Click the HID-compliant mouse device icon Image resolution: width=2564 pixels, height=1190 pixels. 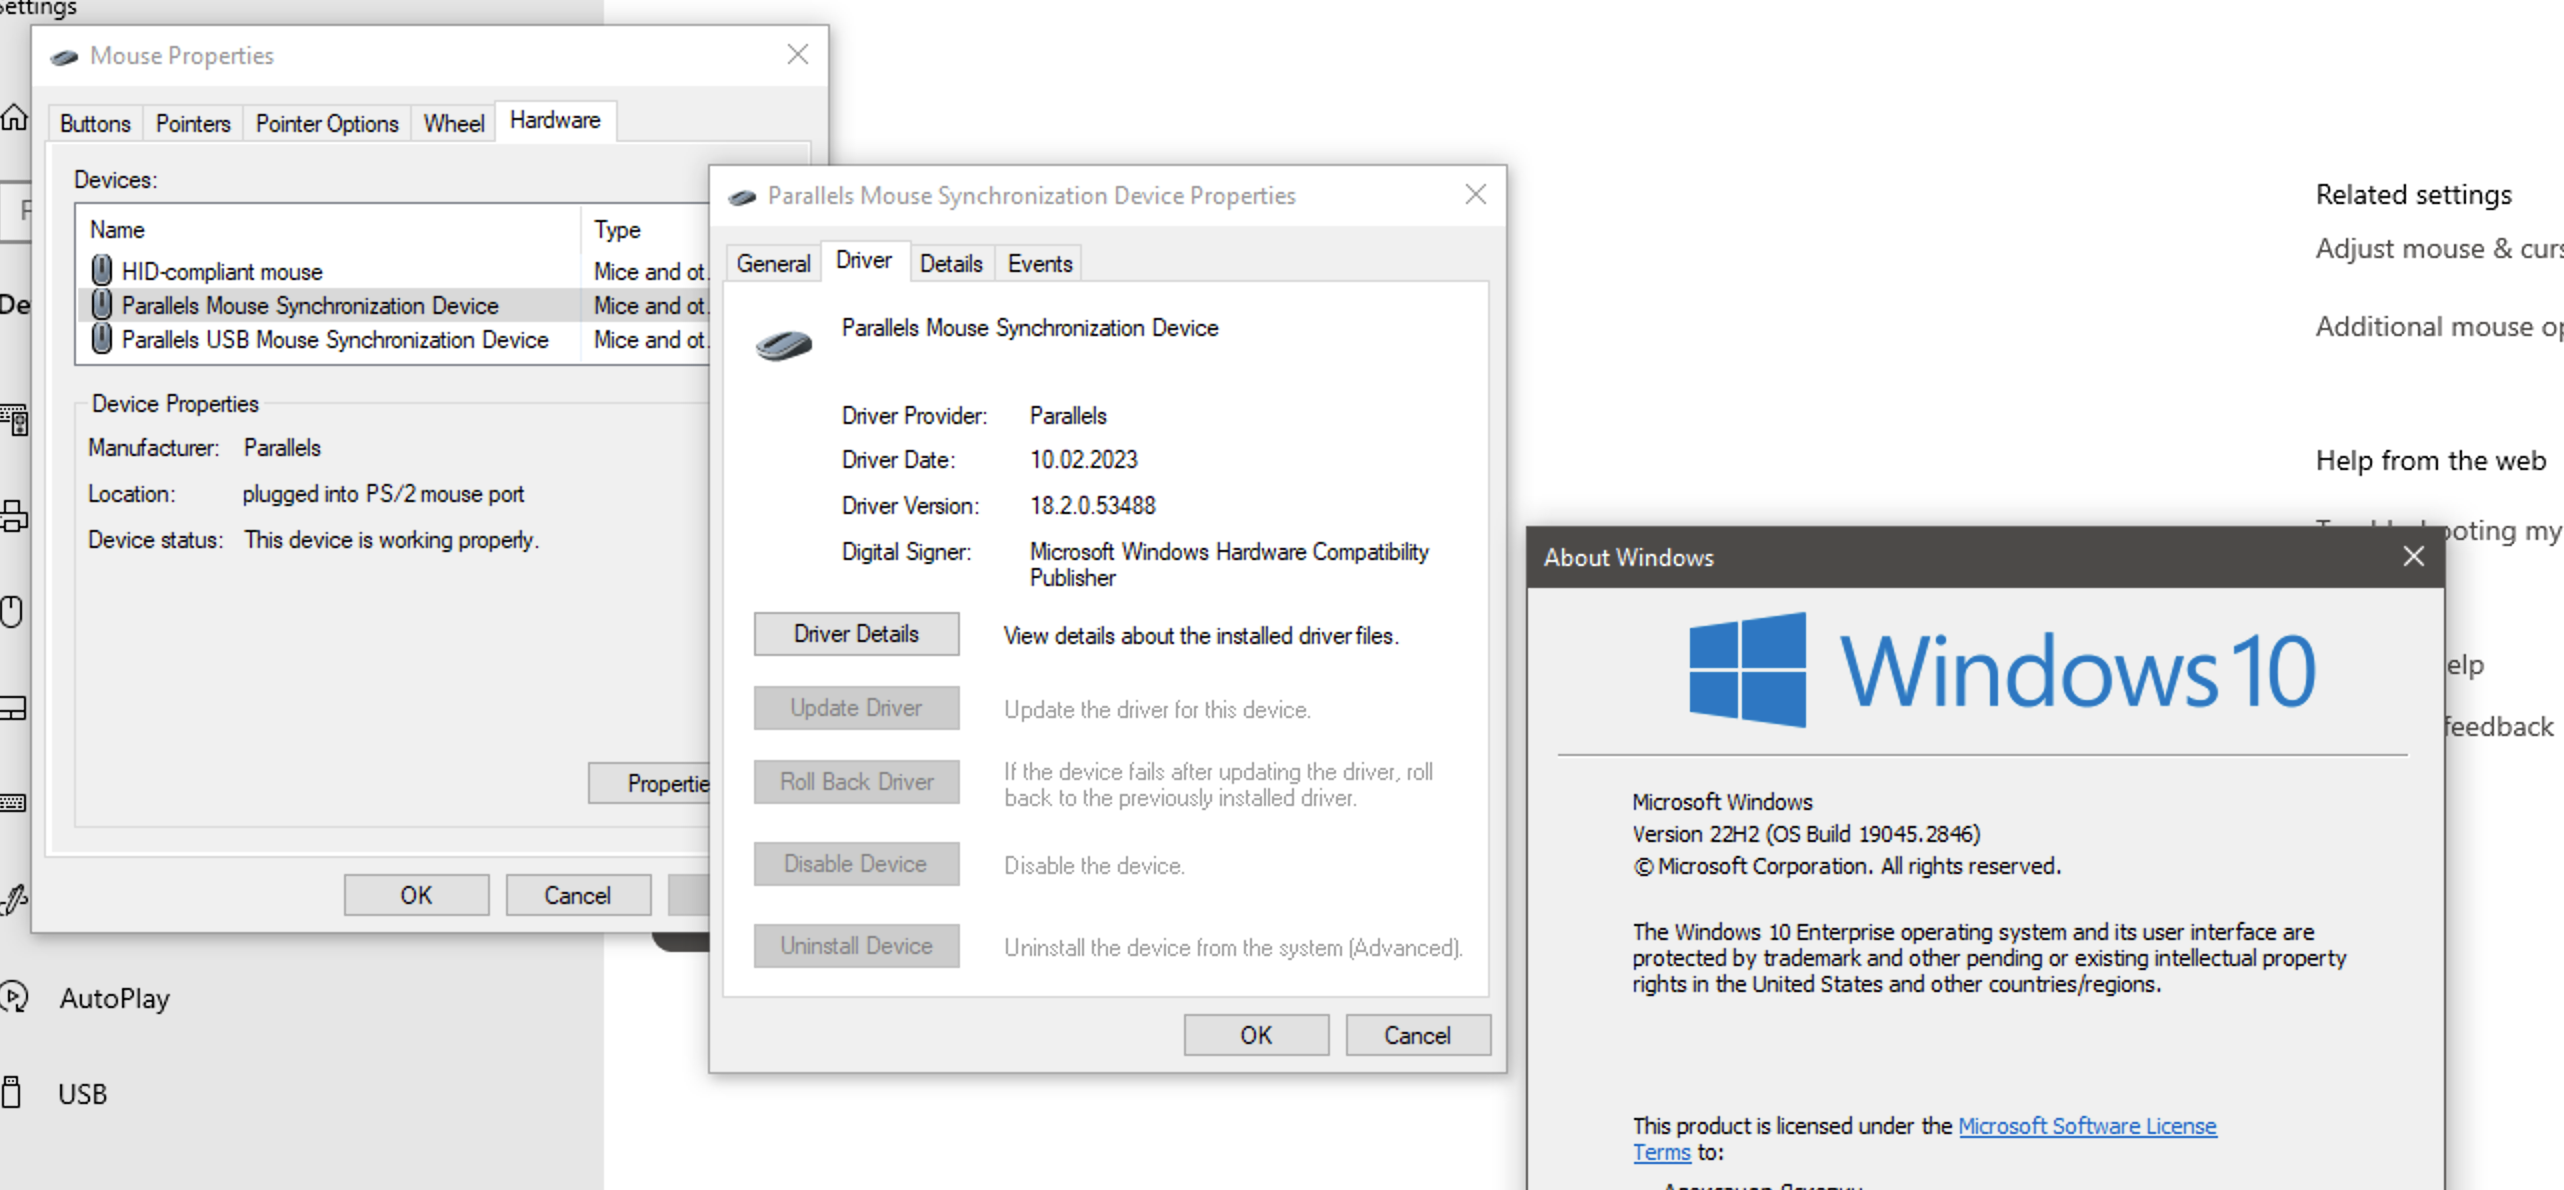(x=102, y=270)
